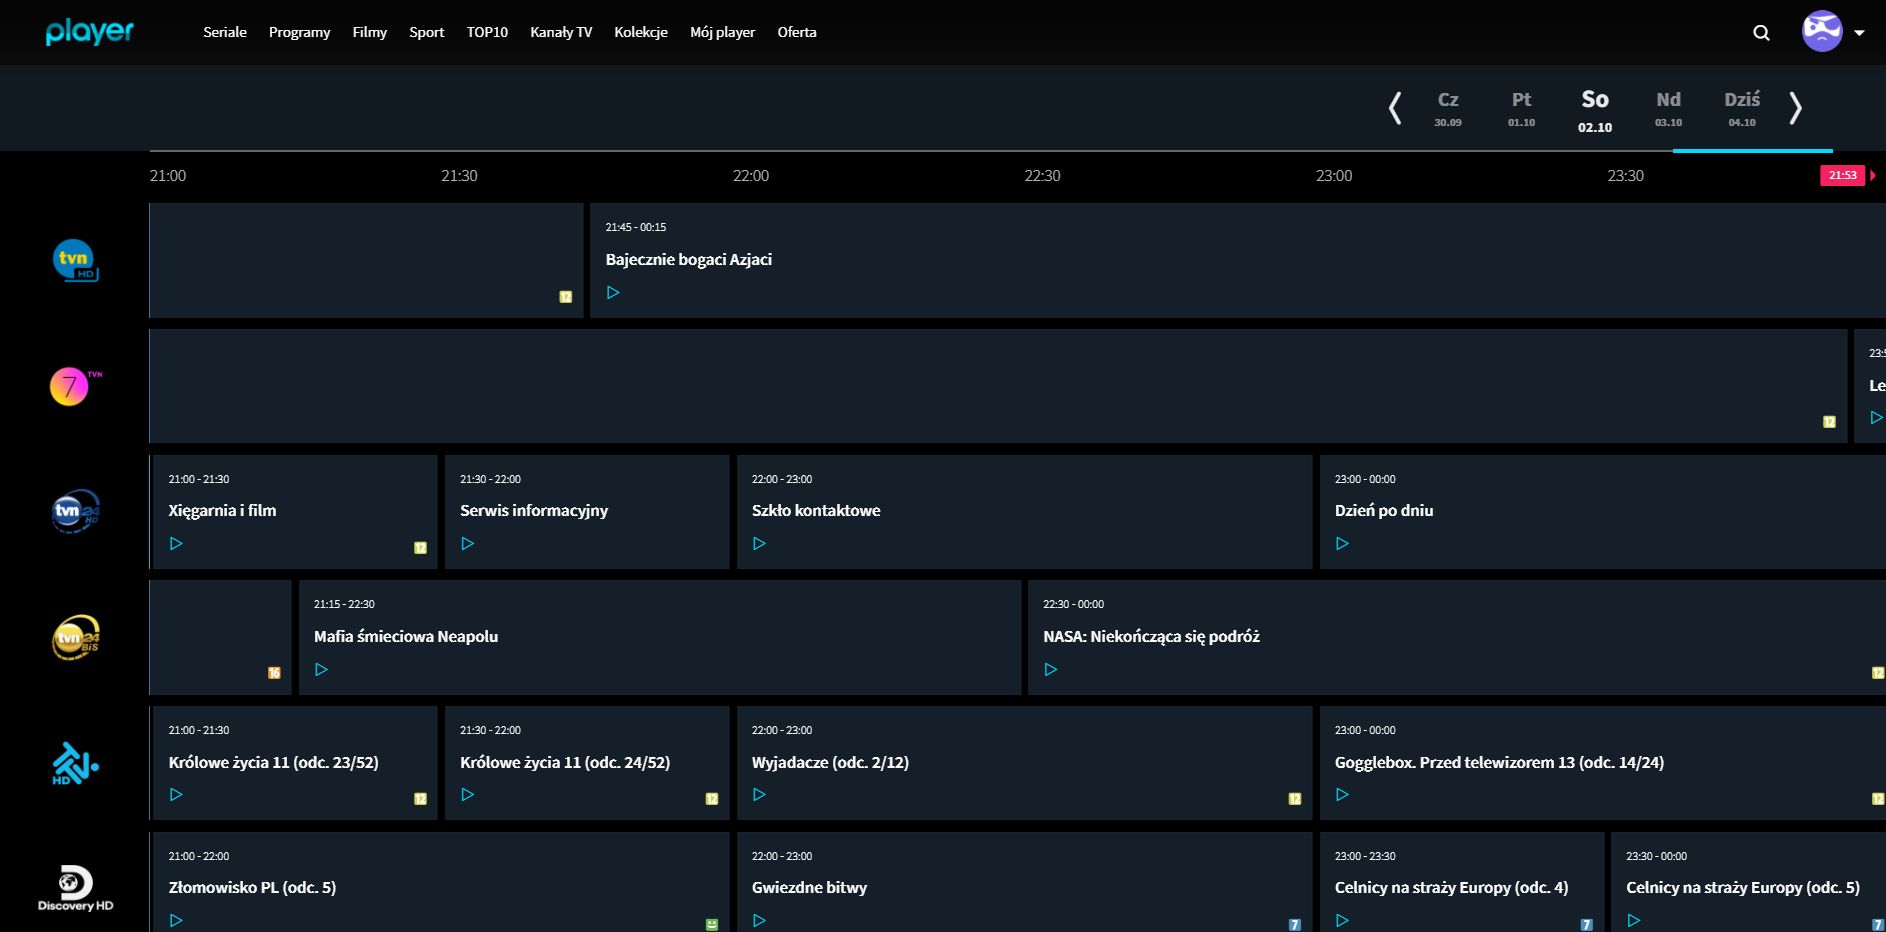Select the untitled TVN24 BiS block before 21:15
The height and width of the screenshot is (932, 1886).
pos(220,637)
